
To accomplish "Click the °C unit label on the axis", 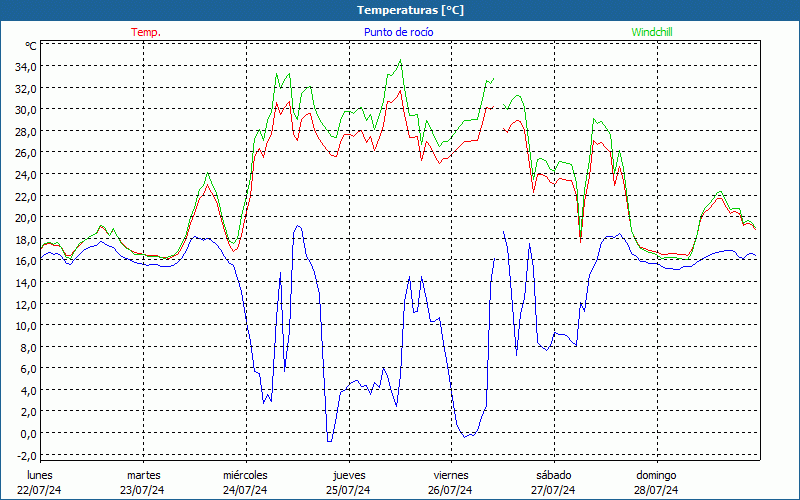I will (31, 46).
